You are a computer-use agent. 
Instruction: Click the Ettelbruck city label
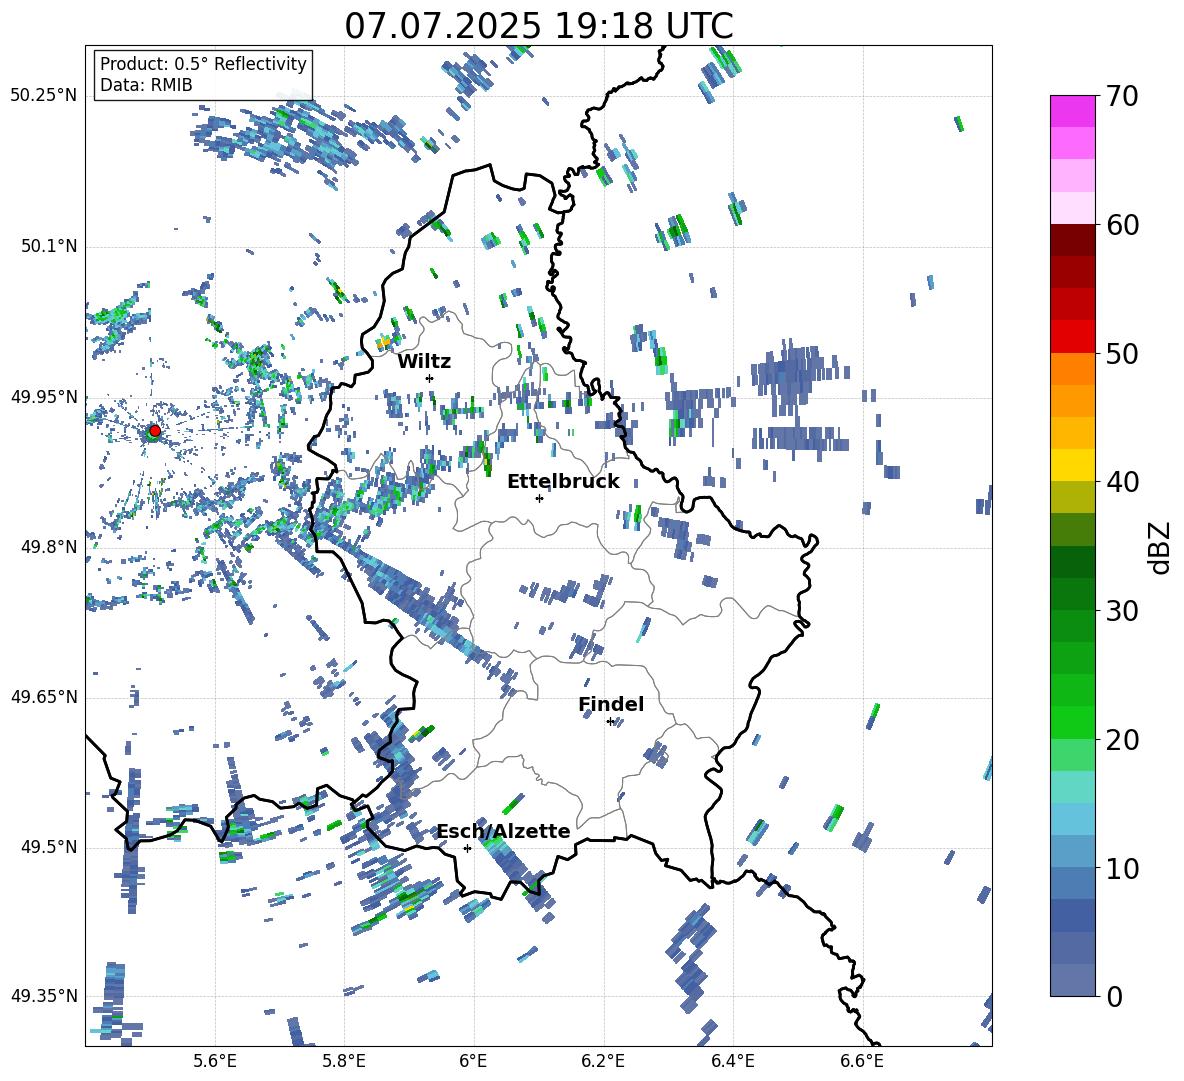(x=563, y=482)
